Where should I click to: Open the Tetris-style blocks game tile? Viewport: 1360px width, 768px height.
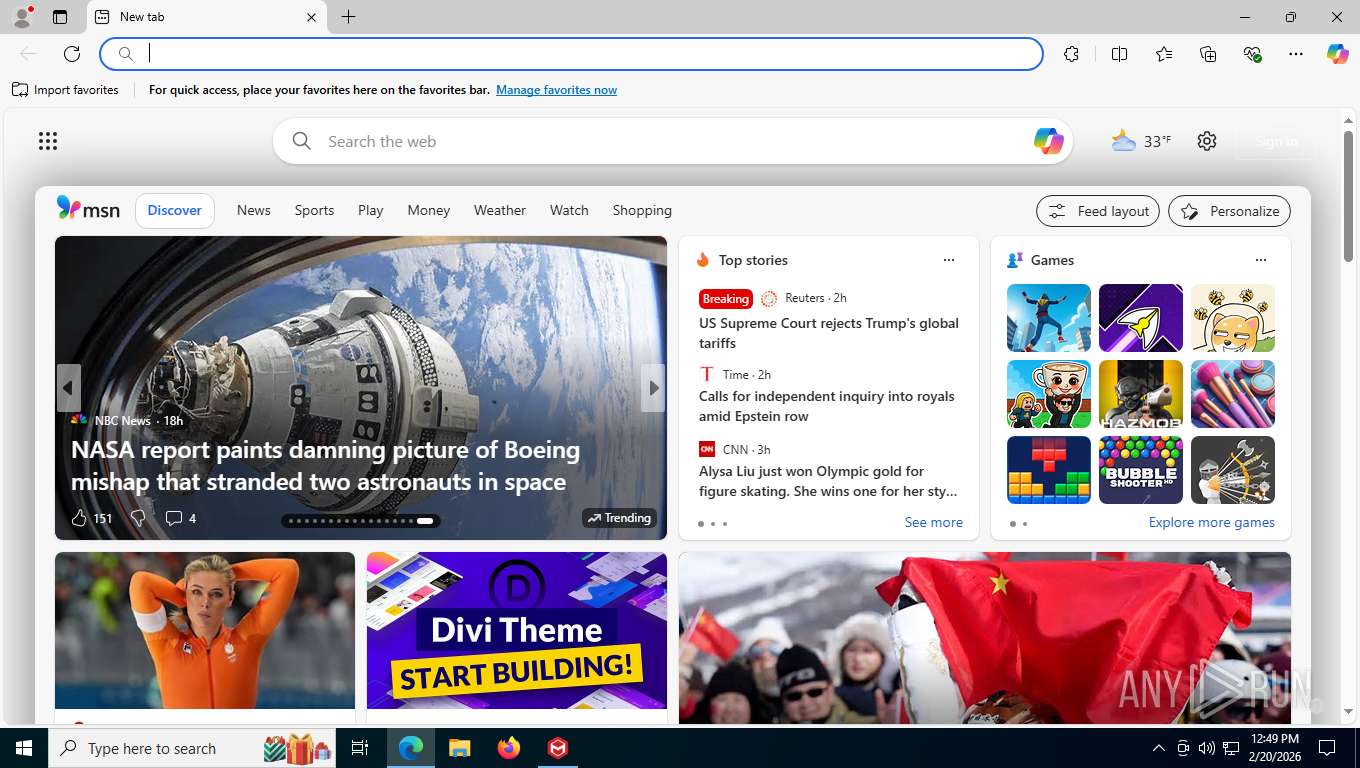(x=1049, y=470)
